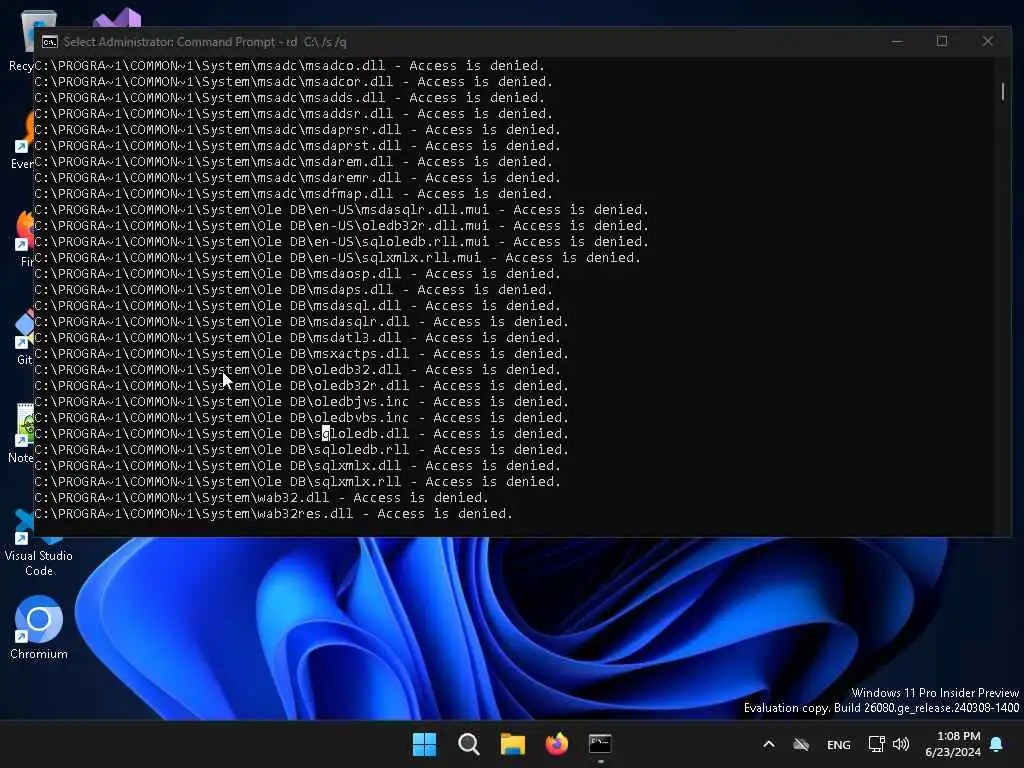This screenshot has width=1024, height=768.
Task: Open the notification bell icon
Action: click(997, 744)
